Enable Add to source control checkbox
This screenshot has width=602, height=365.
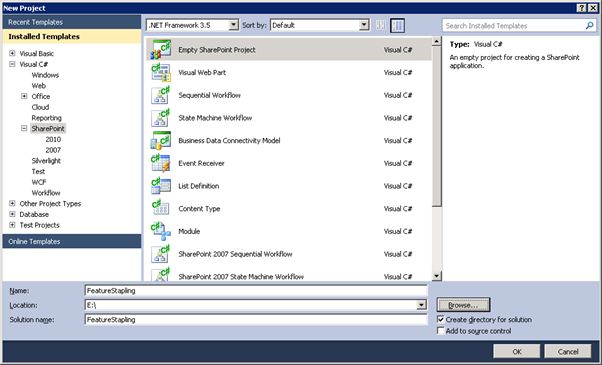tap(441, 330)
